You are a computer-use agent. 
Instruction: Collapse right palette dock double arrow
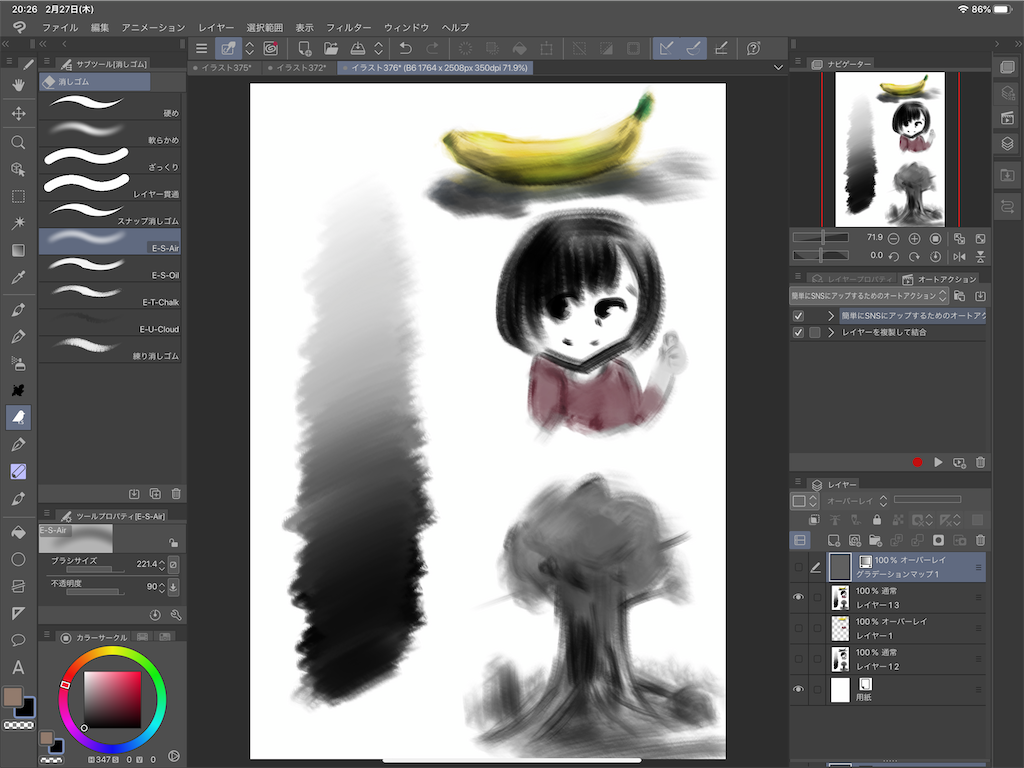point(1017,44)
